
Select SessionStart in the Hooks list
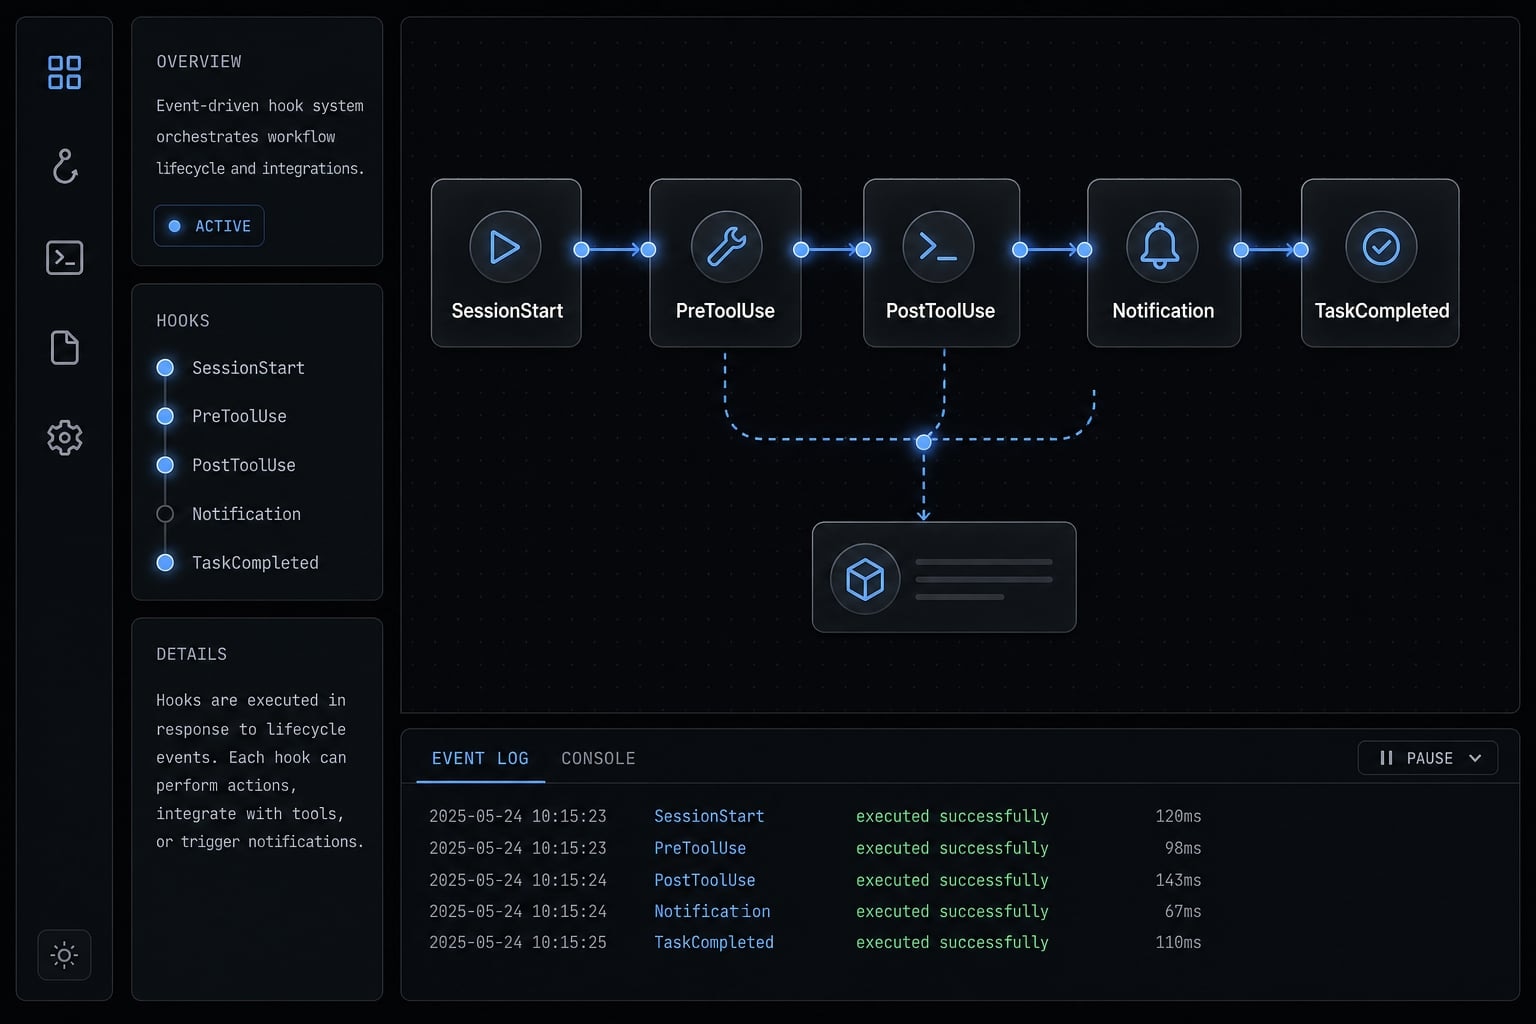(248, 368)
